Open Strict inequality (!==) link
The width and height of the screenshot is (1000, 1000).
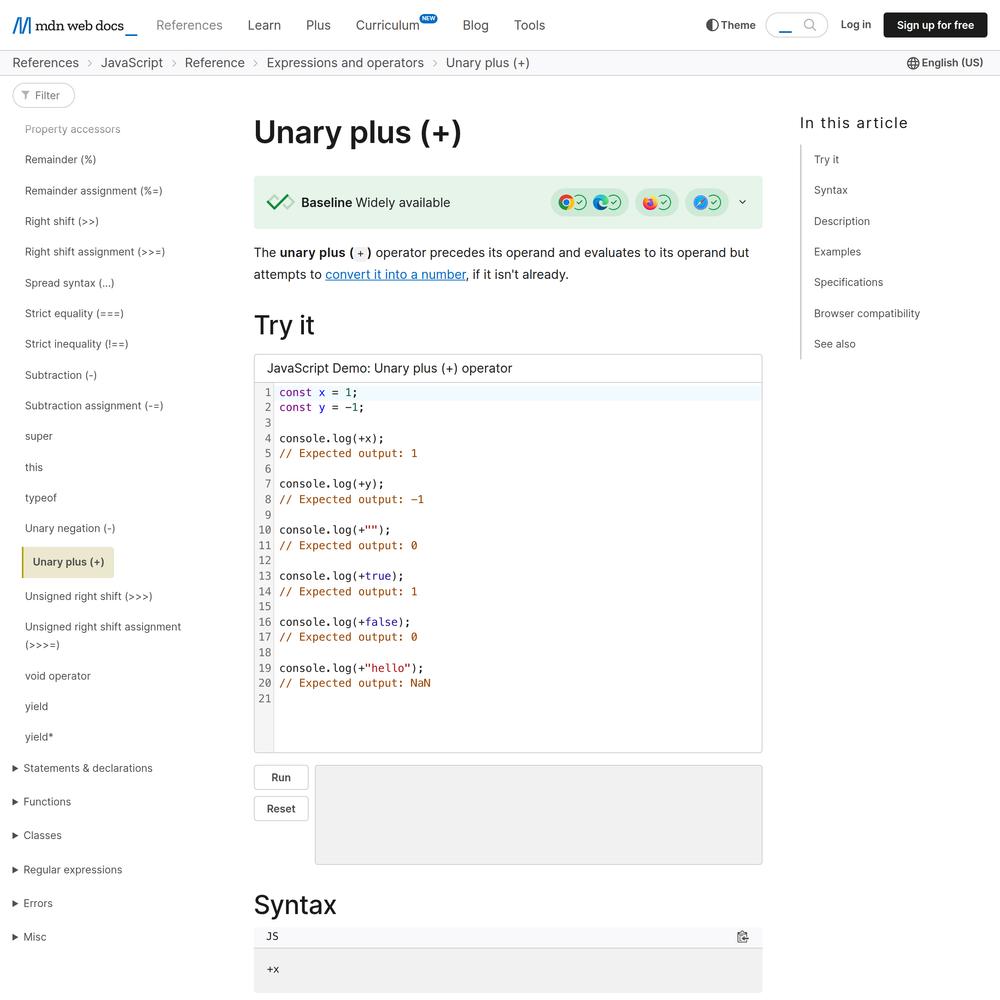[77, 344]
